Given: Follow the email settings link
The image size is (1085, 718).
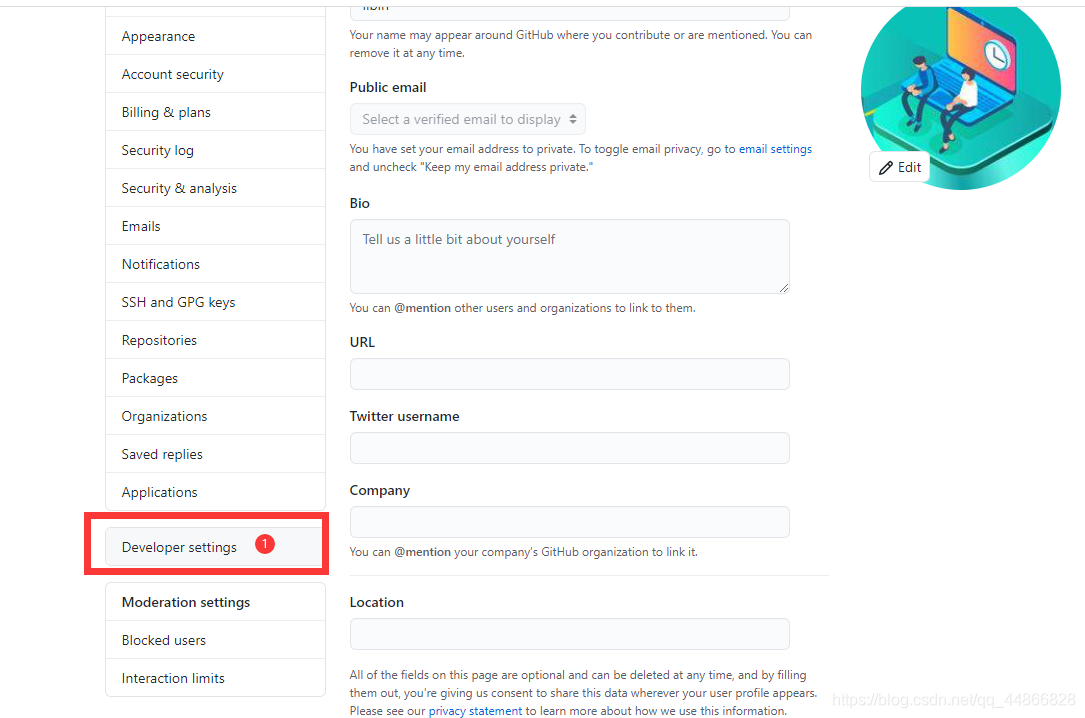Looking at the screenshot, I should [774, 148].
